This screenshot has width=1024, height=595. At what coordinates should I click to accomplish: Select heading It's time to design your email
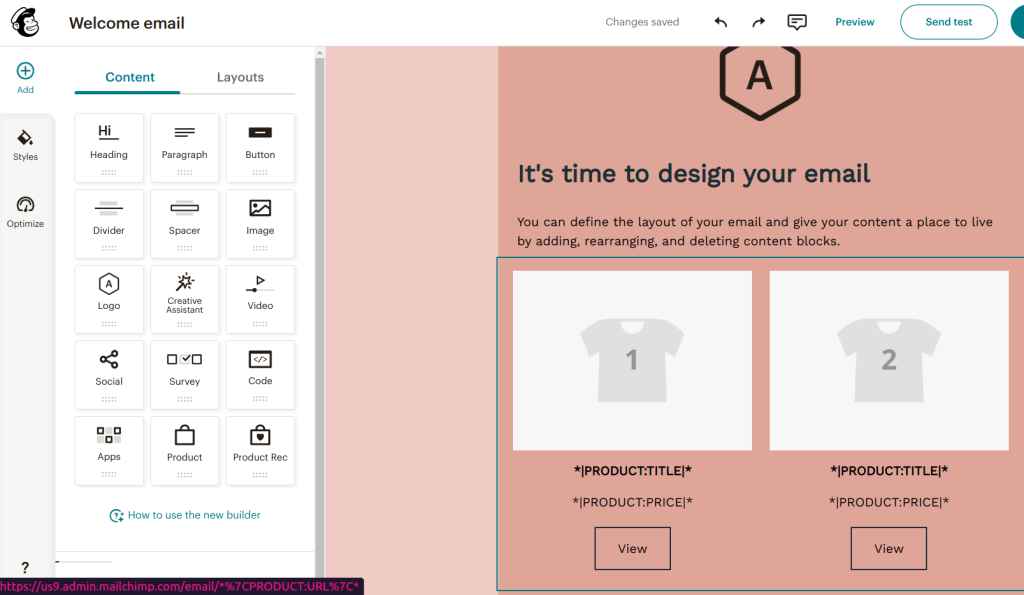(x=694, y=174)
